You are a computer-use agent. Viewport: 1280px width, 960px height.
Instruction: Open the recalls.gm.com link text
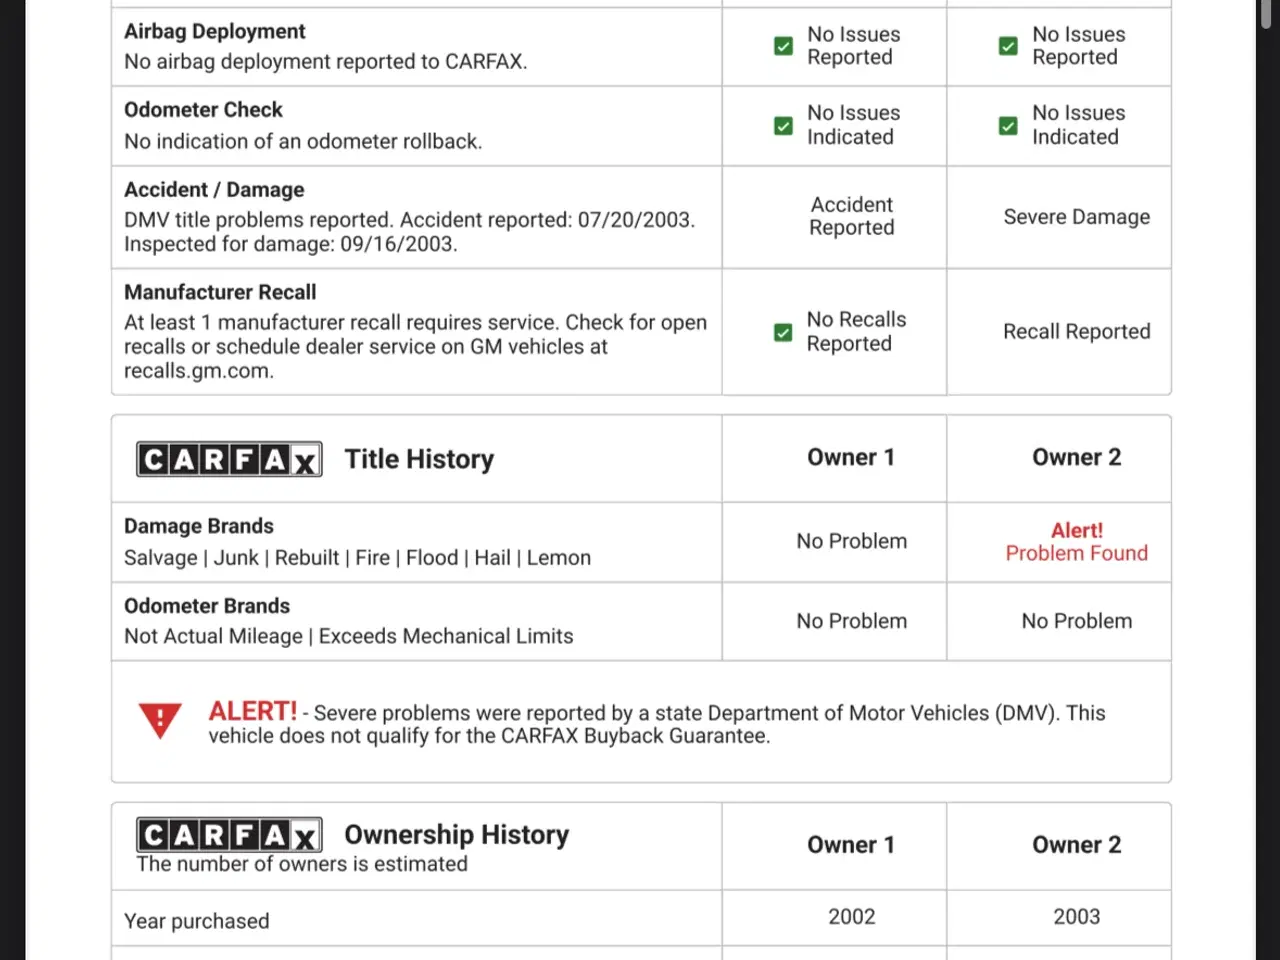[x=198, y=371]
